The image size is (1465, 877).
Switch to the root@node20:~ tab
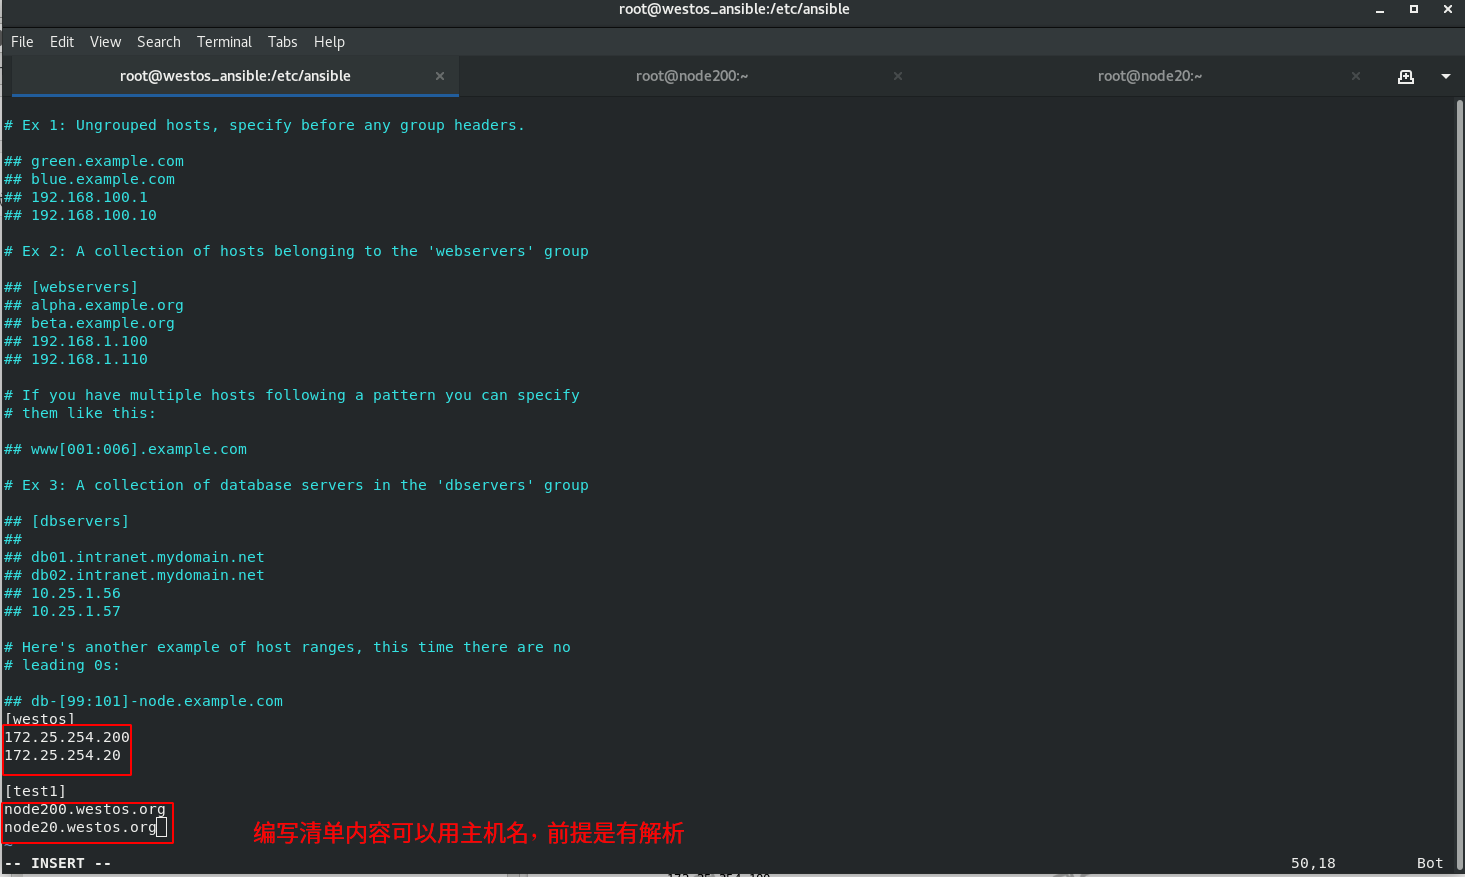coord(1150,76)
